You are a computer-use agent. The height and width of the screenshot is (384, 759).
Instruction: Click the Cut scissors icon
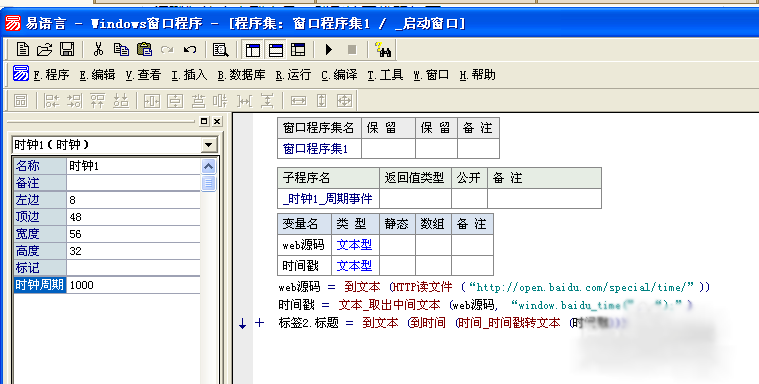click(x=98, y=49)
